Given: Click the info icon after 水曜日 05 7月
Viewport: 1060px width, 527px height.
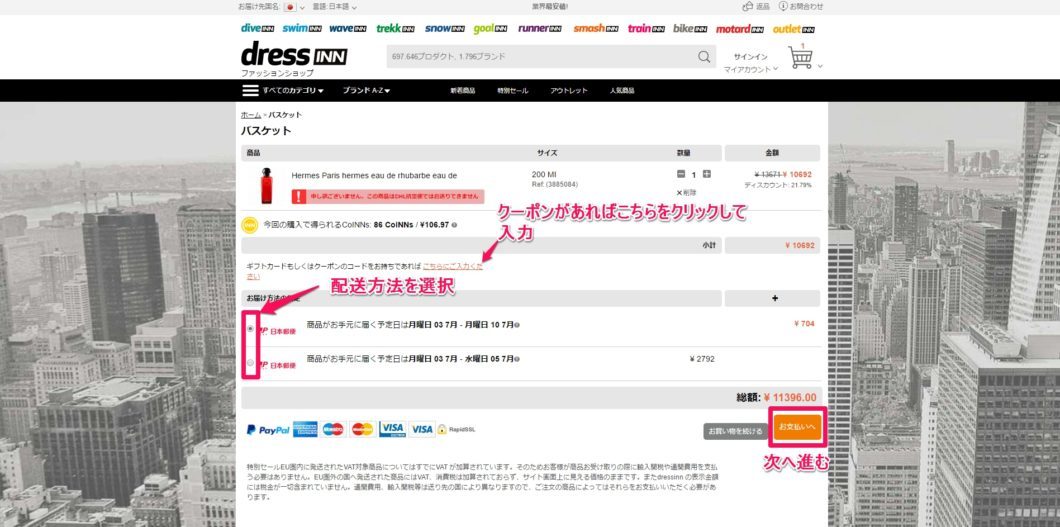Looking at the screenshot, I should click(x=517, y=359).
